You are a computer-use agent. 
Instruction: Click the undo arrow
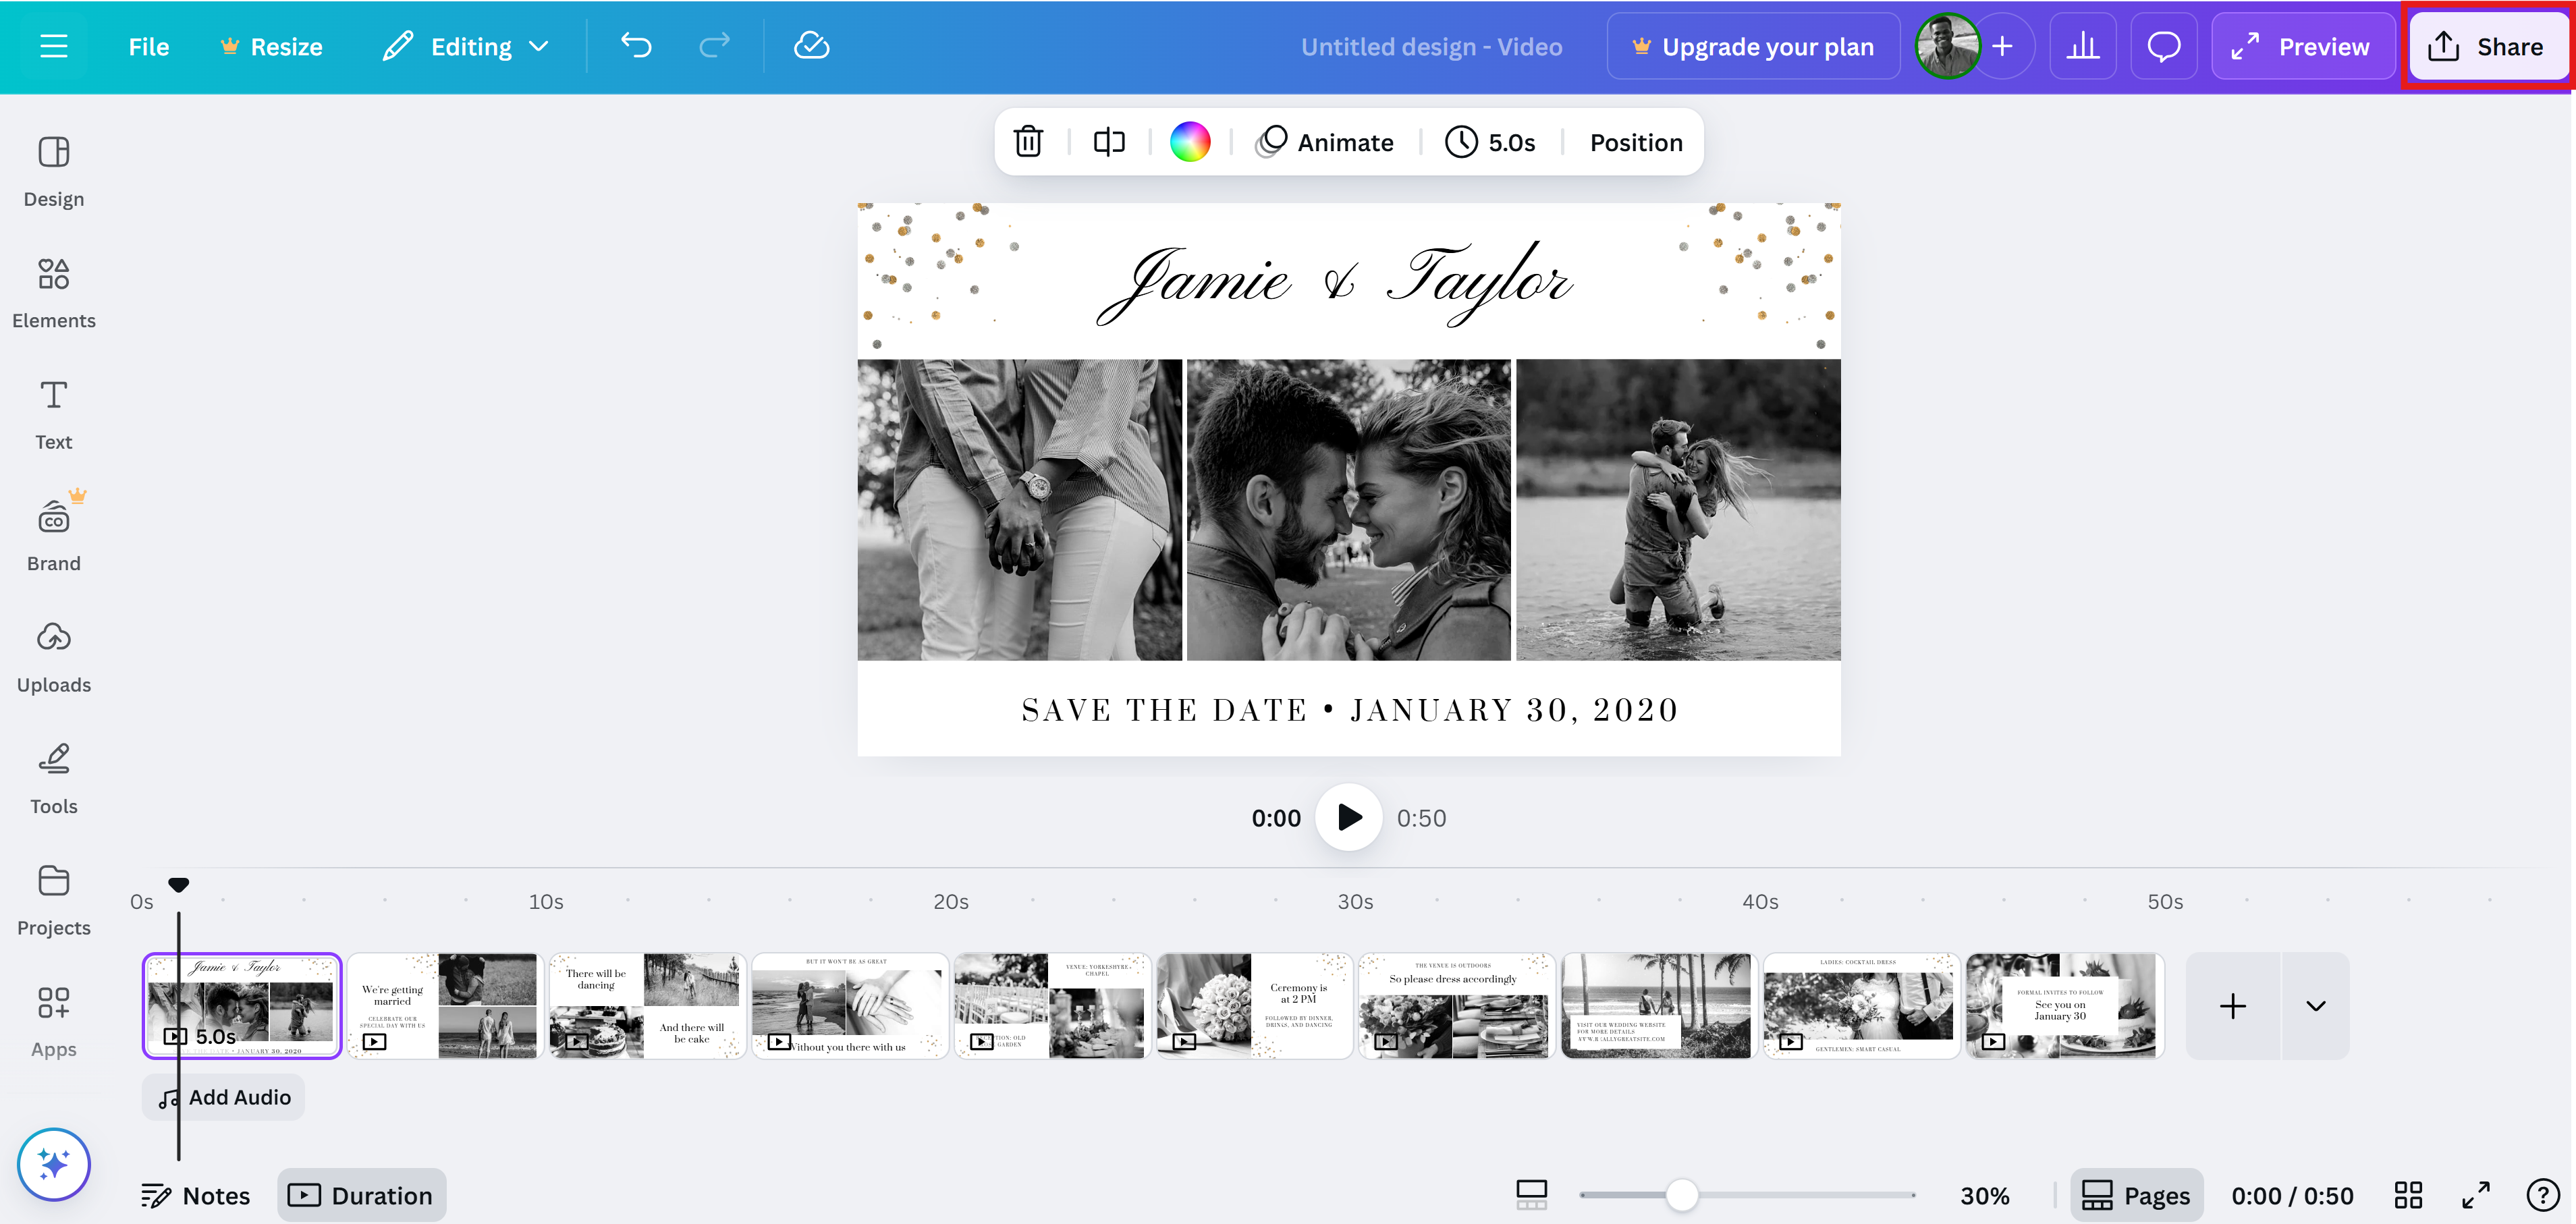636,45
